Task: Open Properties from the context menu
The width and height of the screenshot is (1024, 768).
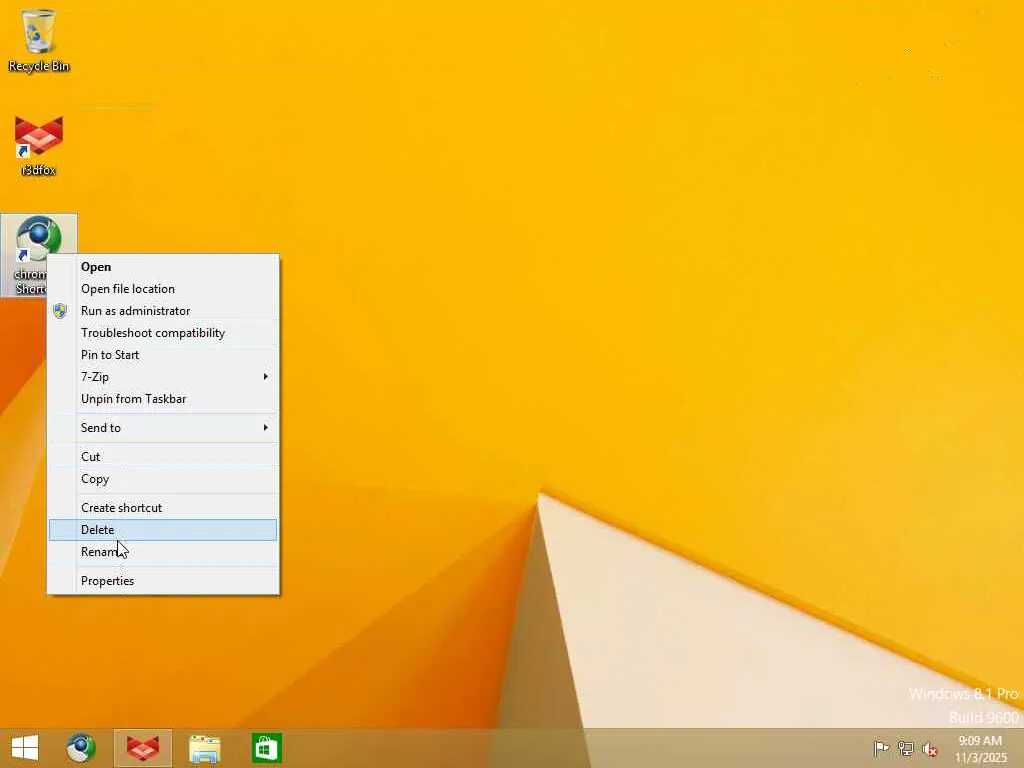Action: (163, 581)
